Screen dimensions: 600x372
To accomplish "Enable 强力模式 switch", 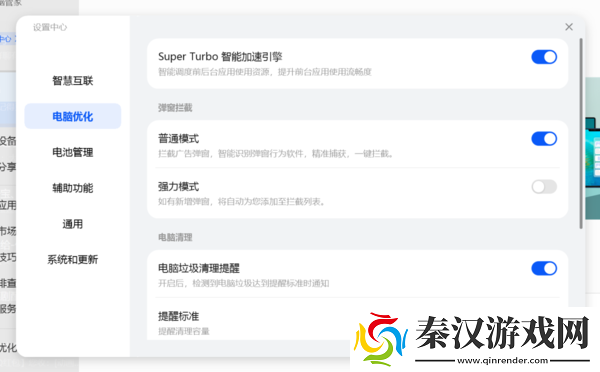I will point(544,187).
